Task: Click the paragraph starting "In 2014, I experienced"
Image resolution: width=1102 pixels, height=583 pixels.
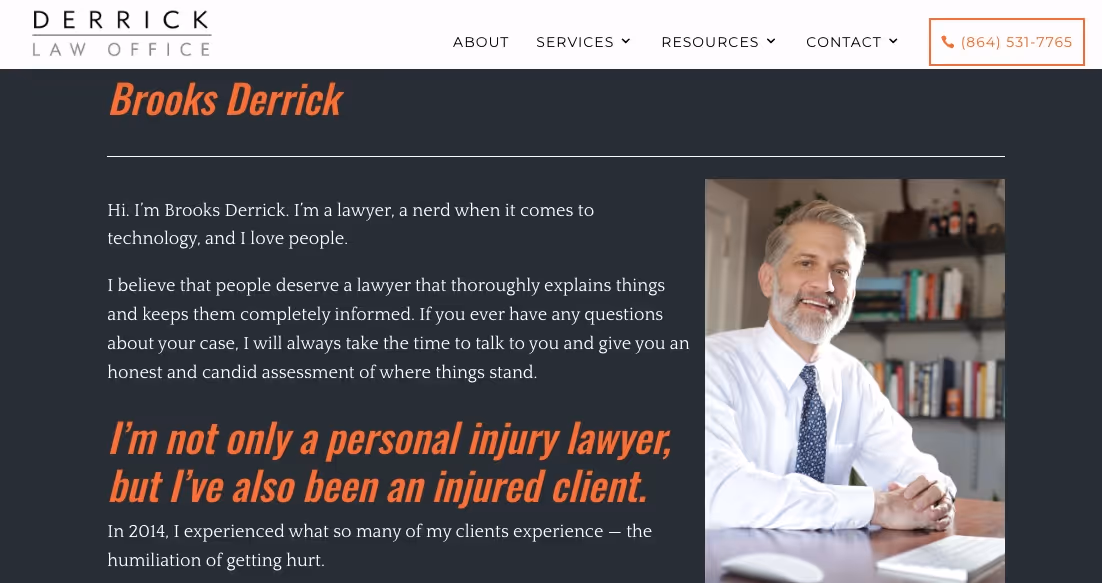Action: [380, 545]
